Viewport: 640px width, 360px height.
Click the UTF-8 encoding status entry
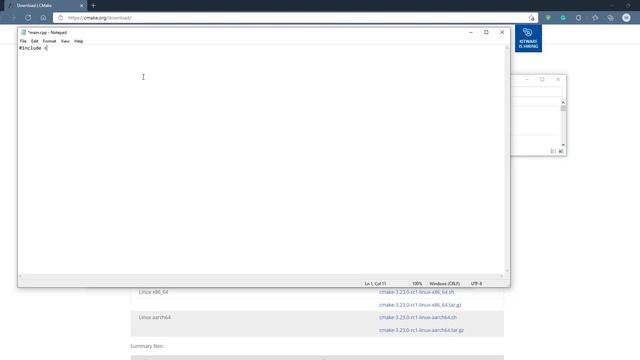click(x=476, y=284)
